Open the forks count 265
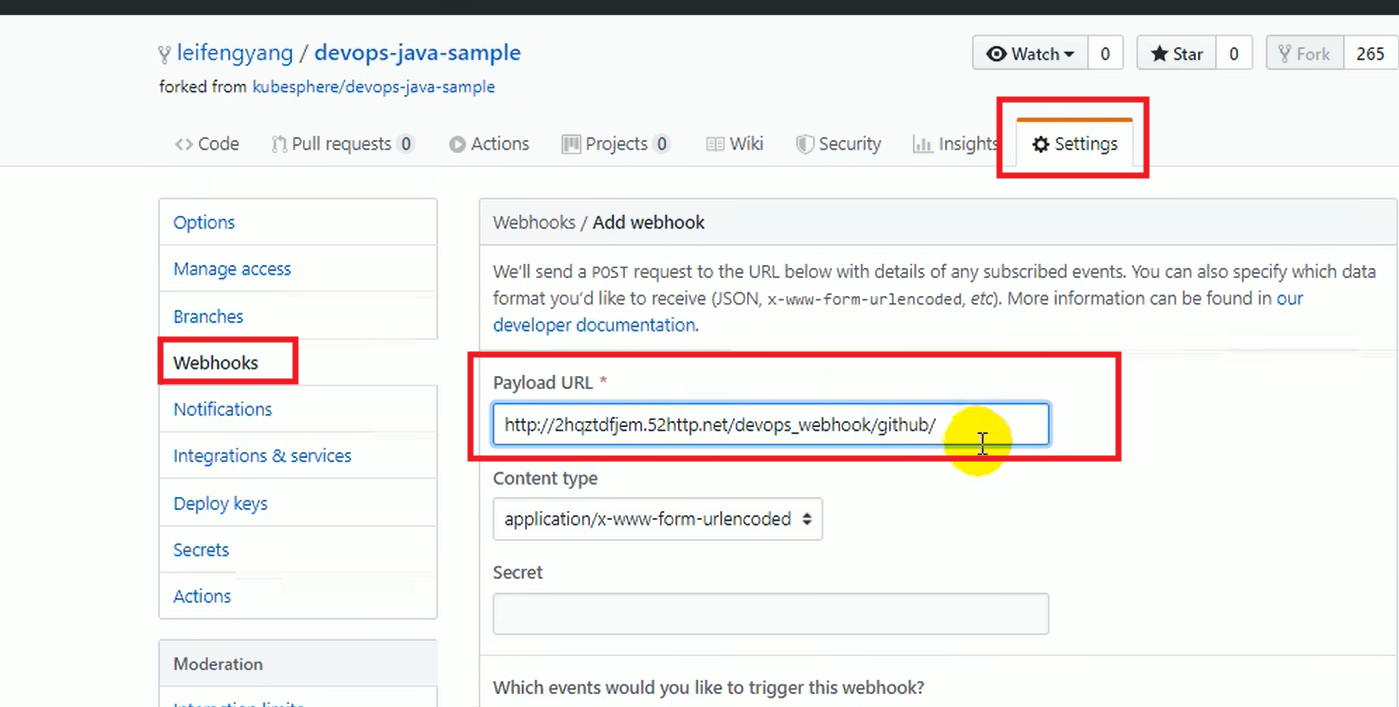The width and height of the screenshot is (1399, 707). click(x=1370, y=53)
